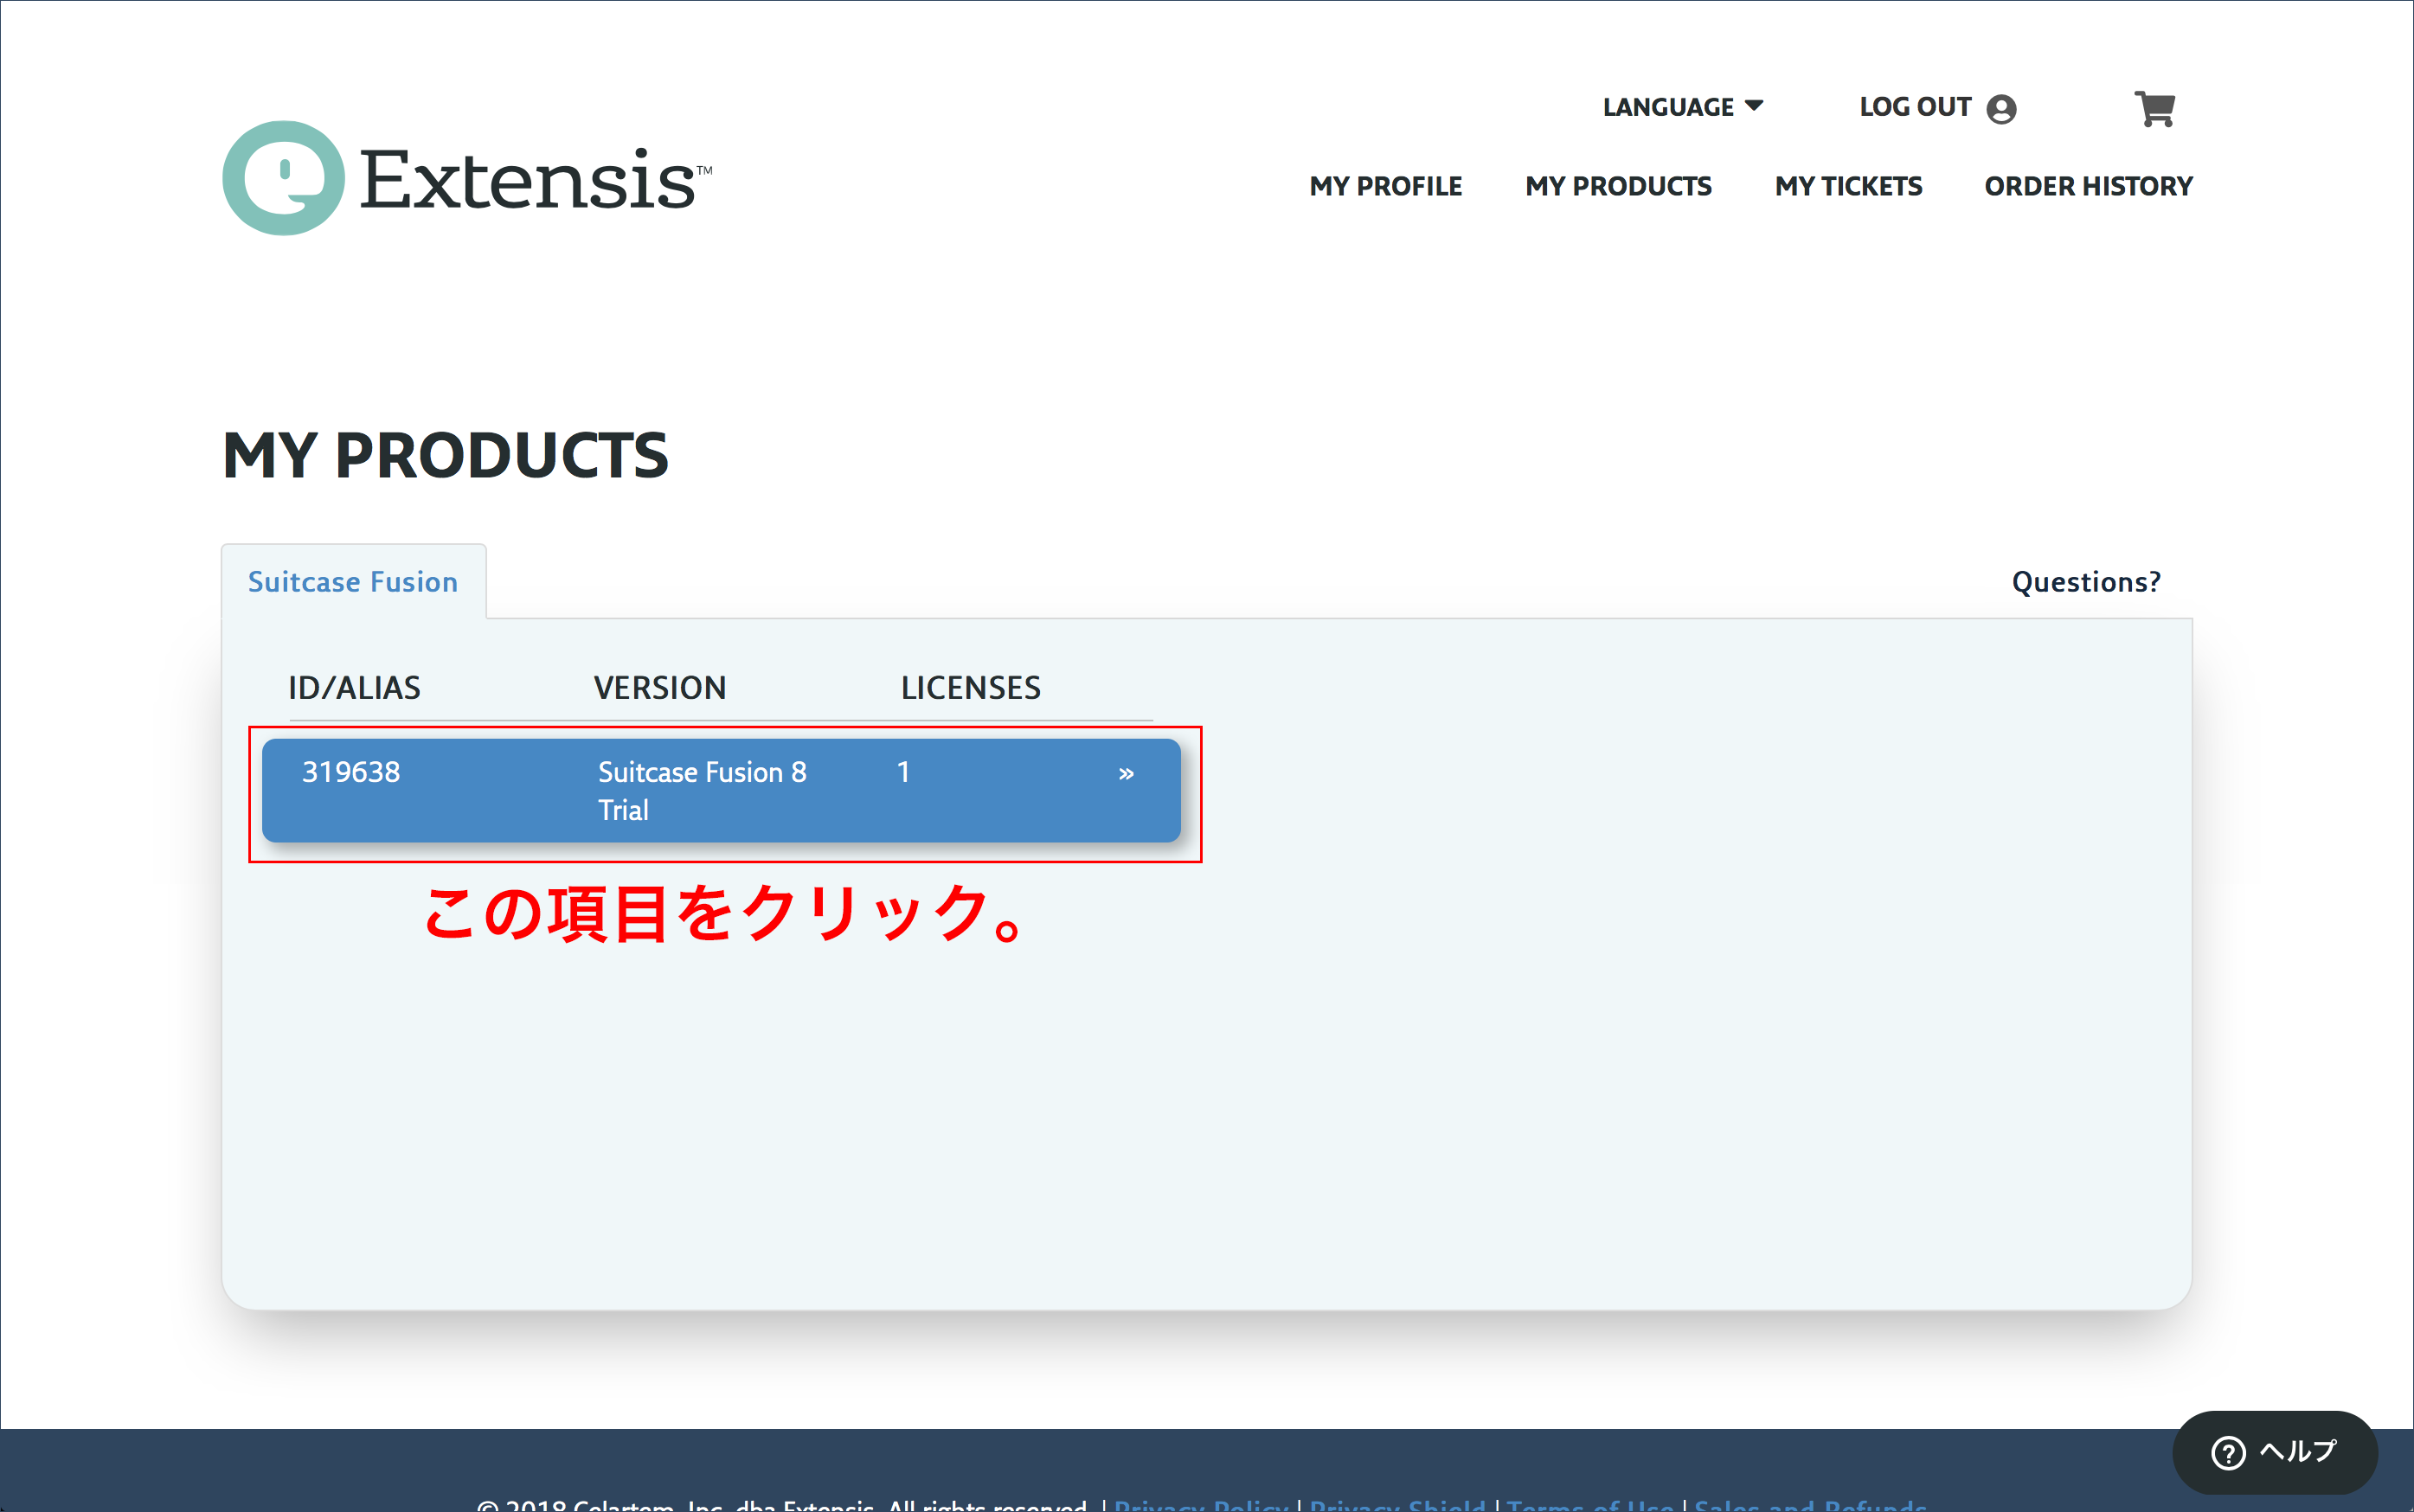
Task: Open MY TICKETS page
Action: (1848, 186)
